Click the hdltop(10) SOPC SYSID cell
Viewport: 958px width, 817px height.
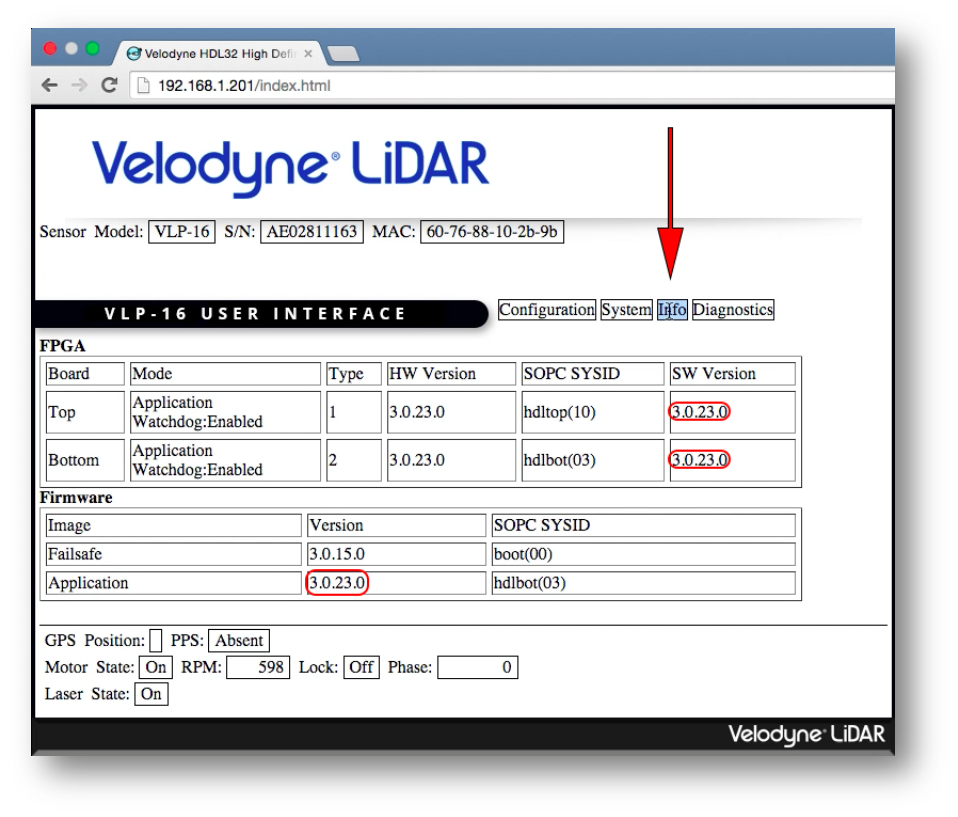click(593, 412)
